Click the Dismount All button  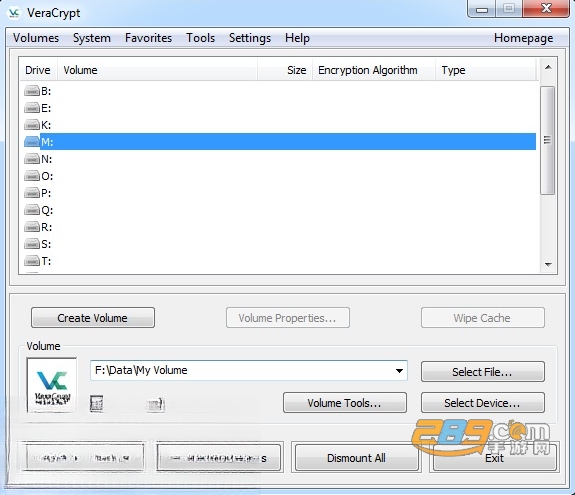[x=356, y=458]
